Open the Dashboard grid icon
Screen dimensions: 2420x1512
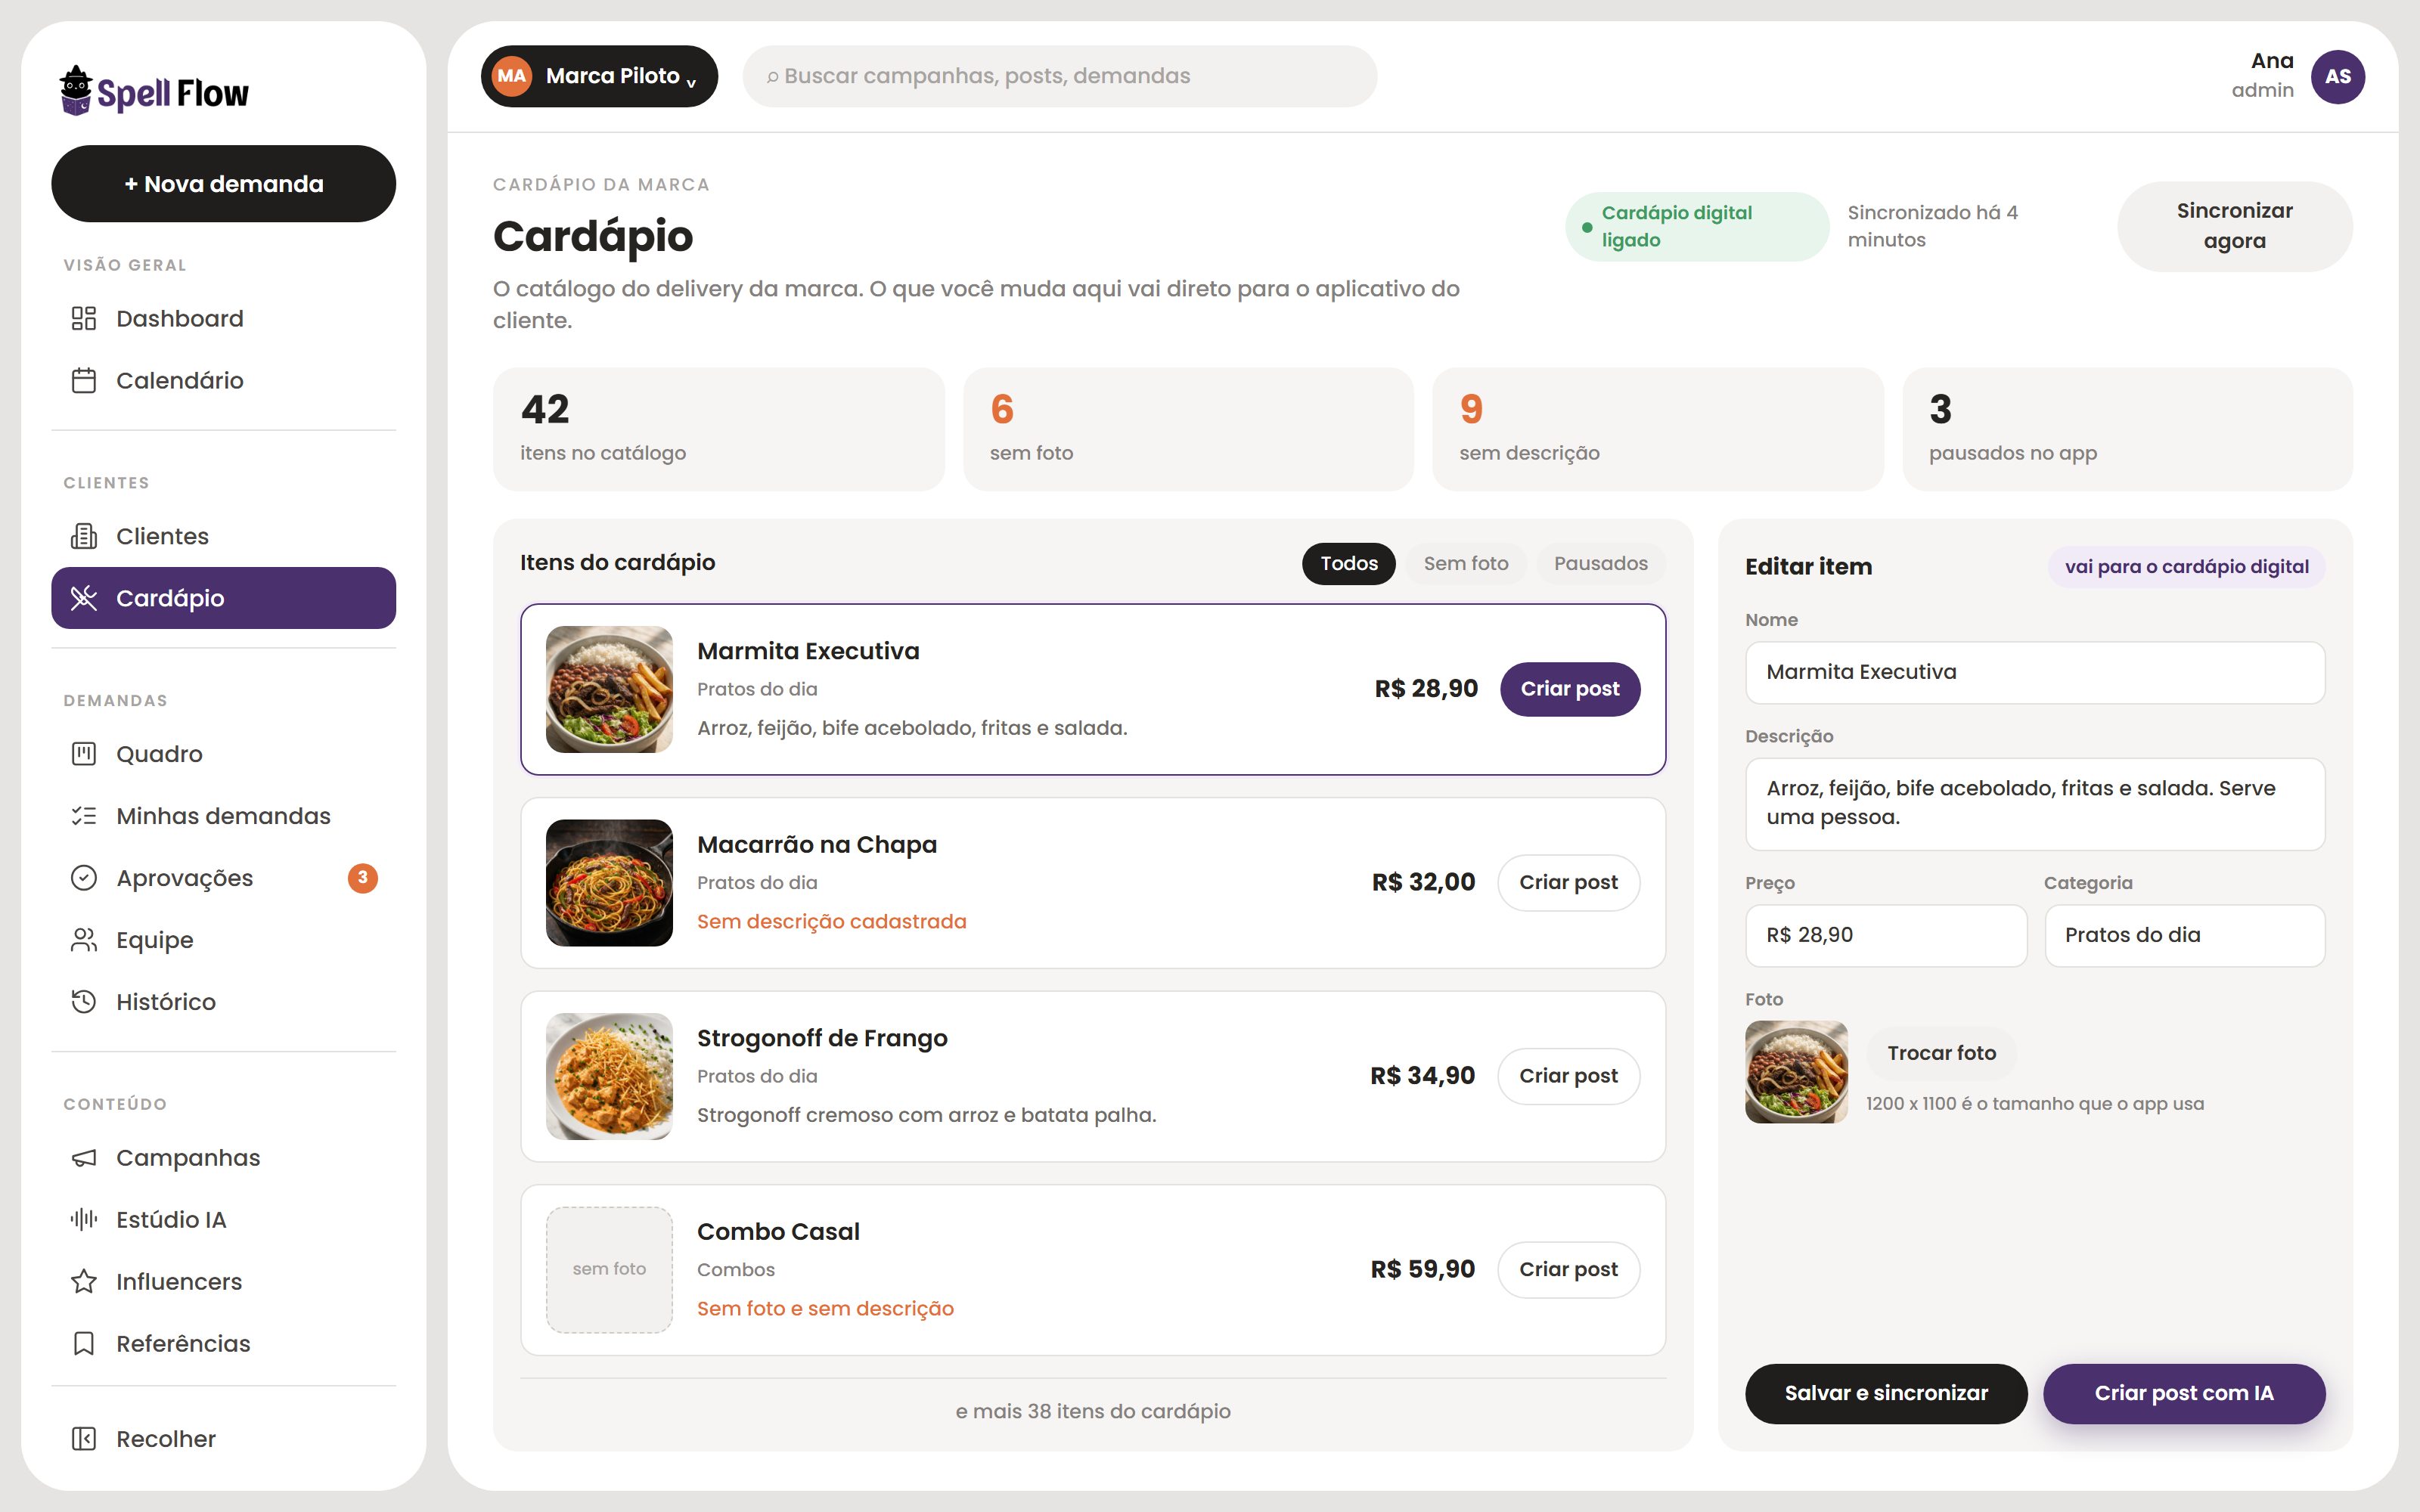tap(84, 318)
